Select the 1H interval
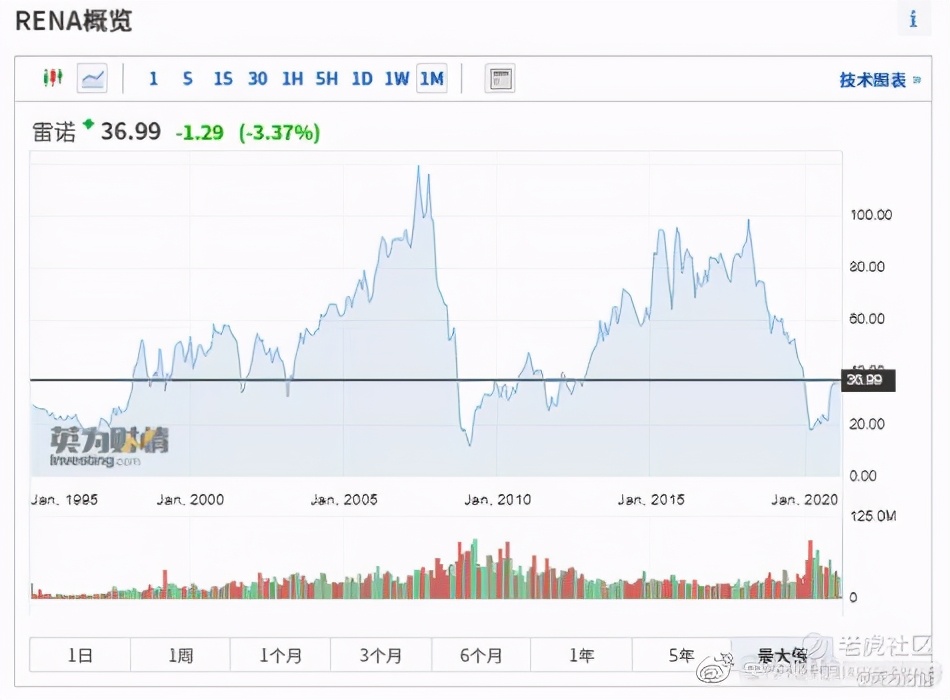Image resolution: width=950 pixels, height=700 pixels. point(292,78)
